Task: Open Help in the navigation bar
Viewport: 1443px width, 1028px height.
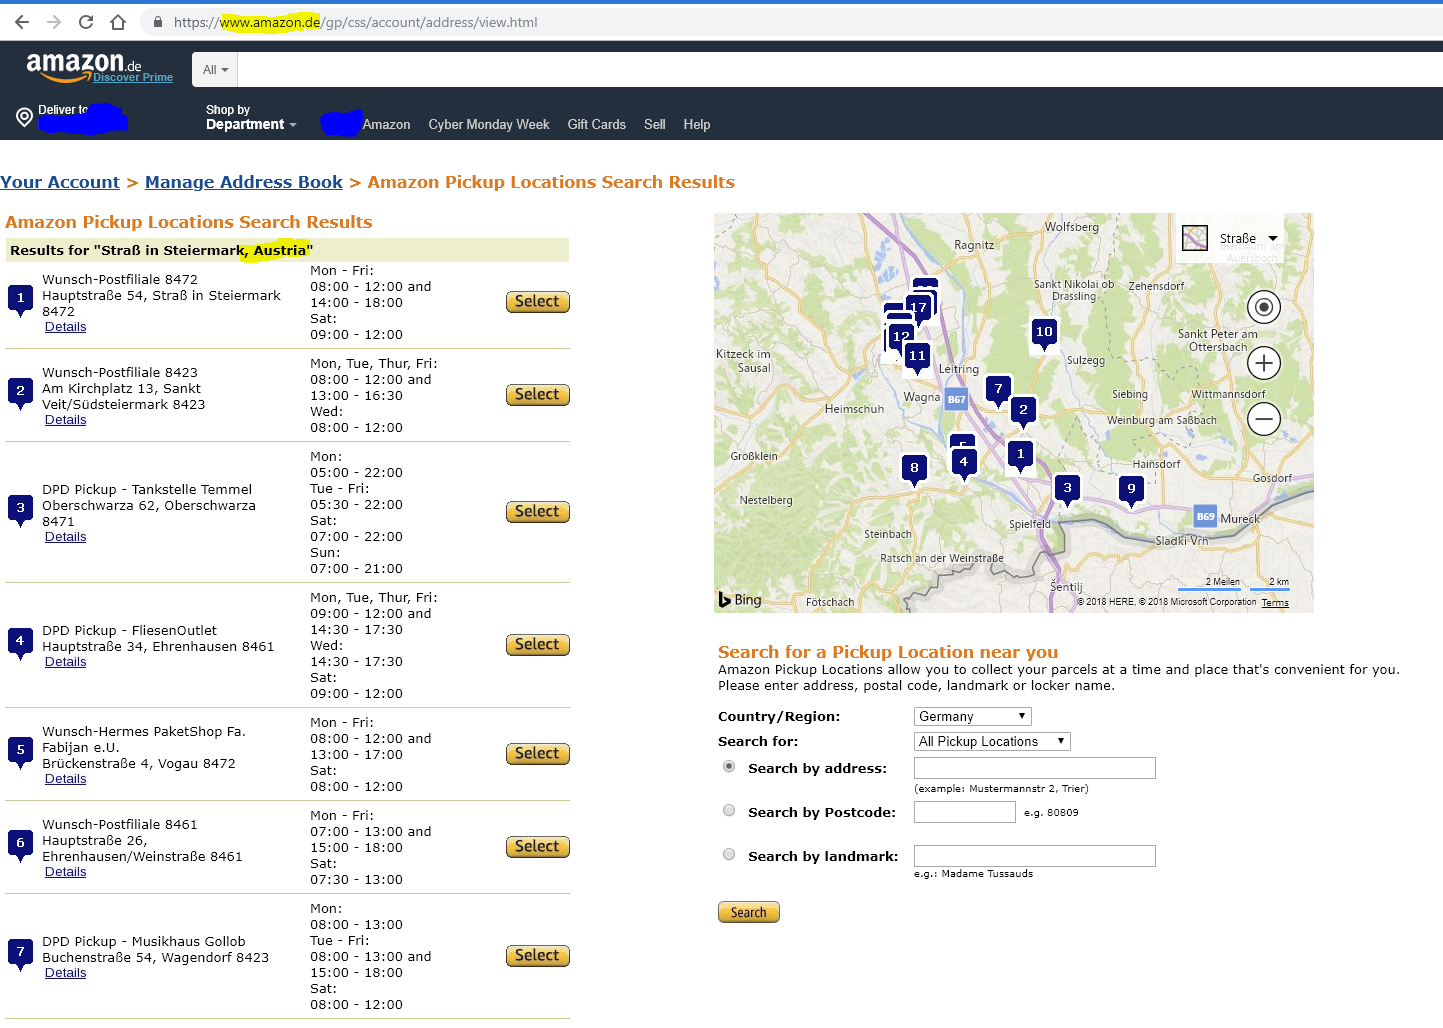Action: [x=696, y=124]
